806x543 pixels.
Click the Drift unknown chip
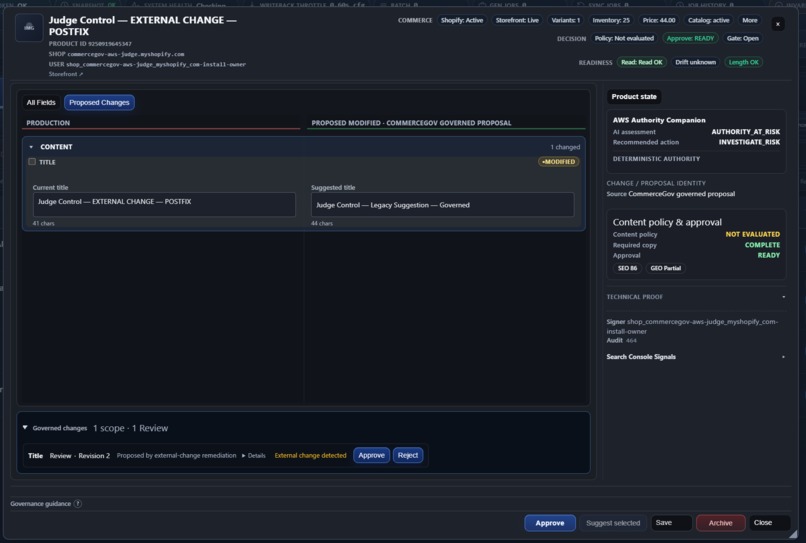pyautogui.click(x=695, y=62)
